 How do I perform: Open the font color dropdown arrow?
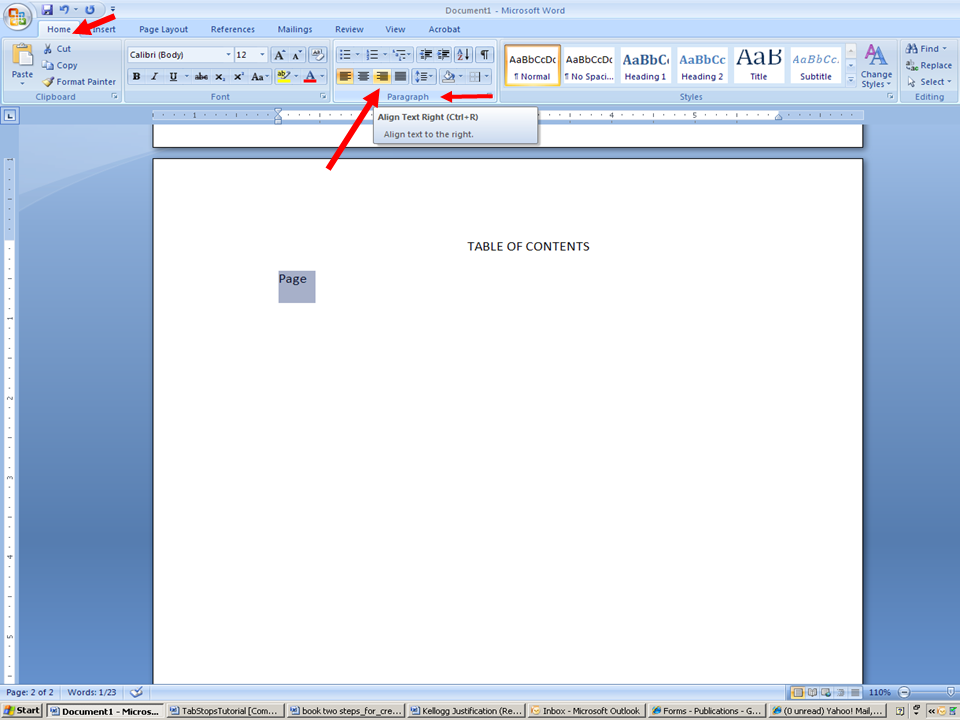point(323,77)
